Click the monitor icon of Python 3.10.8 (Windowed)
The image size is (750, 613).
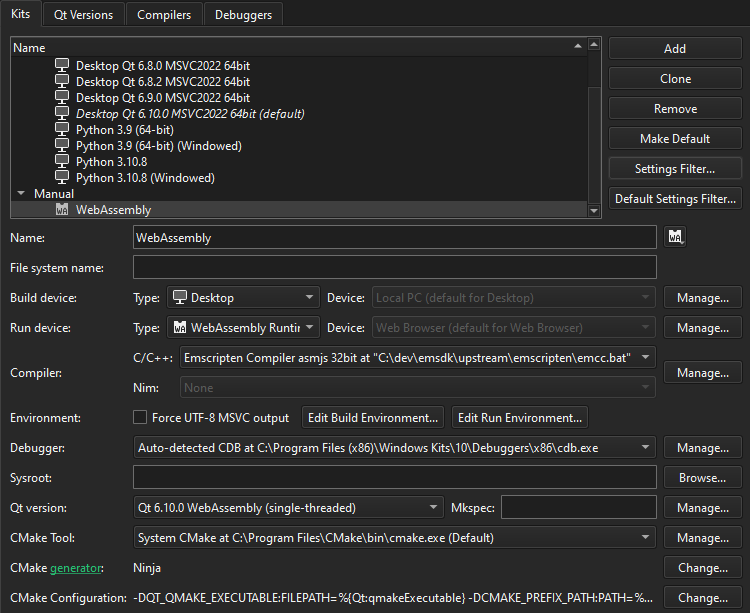pos(62,178)
